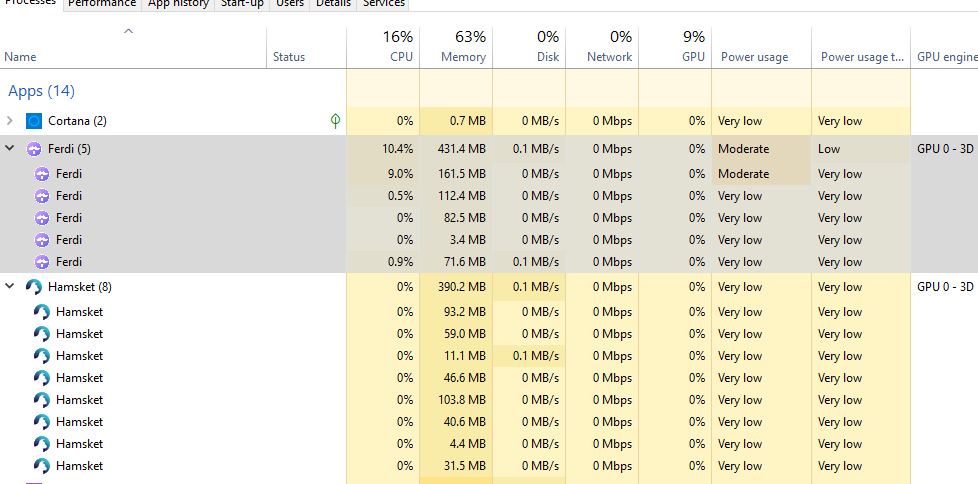This screenshot has height=484, width=978.
Task: Sort by the 16% CPU column header
Action: [383, 47]
